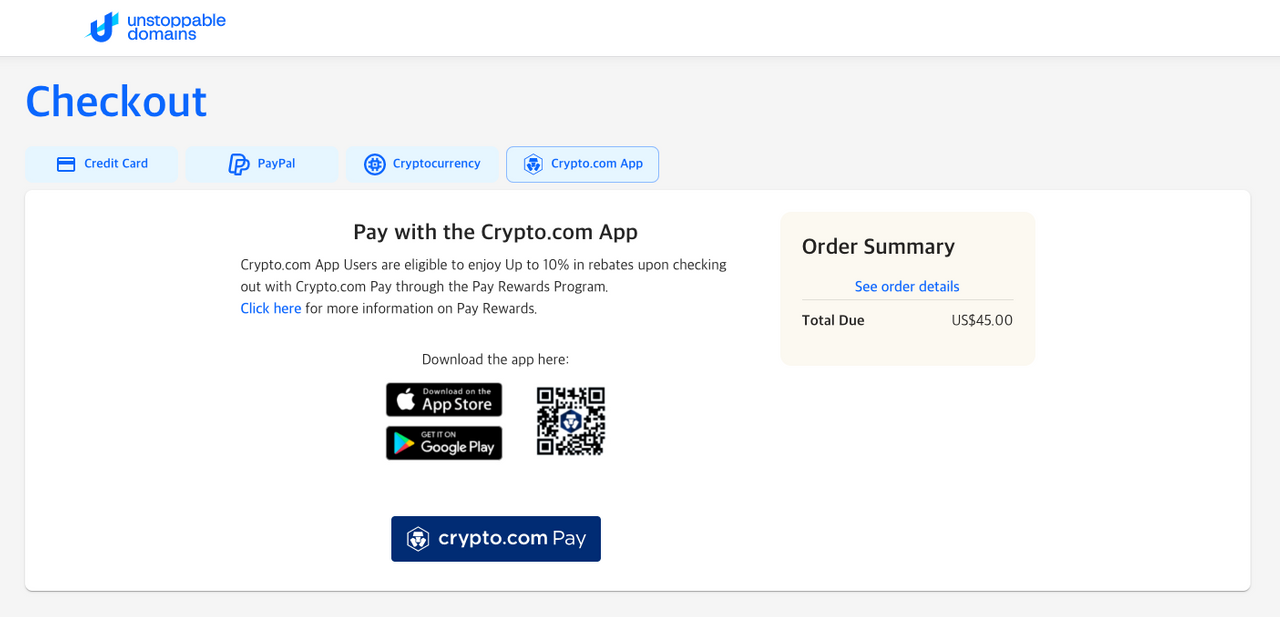Image resolution: width=1280 pixels, height=617 pixels.
Task: Select the Crypto.com App tab label
Action: click(597, 164)
